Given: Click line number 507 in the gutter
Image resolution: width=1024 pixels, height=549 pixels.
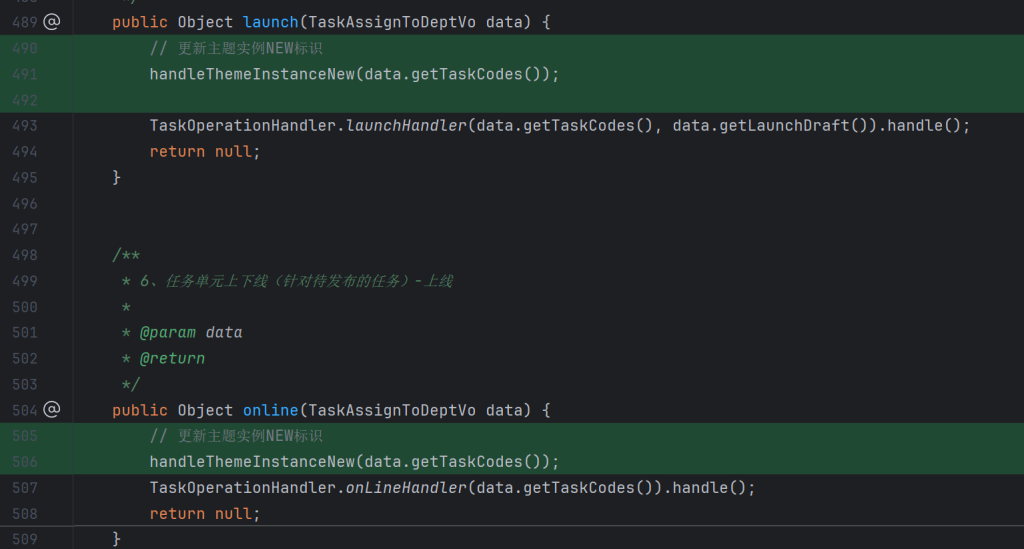Looking at the screenshot, I should coord(25,488).
